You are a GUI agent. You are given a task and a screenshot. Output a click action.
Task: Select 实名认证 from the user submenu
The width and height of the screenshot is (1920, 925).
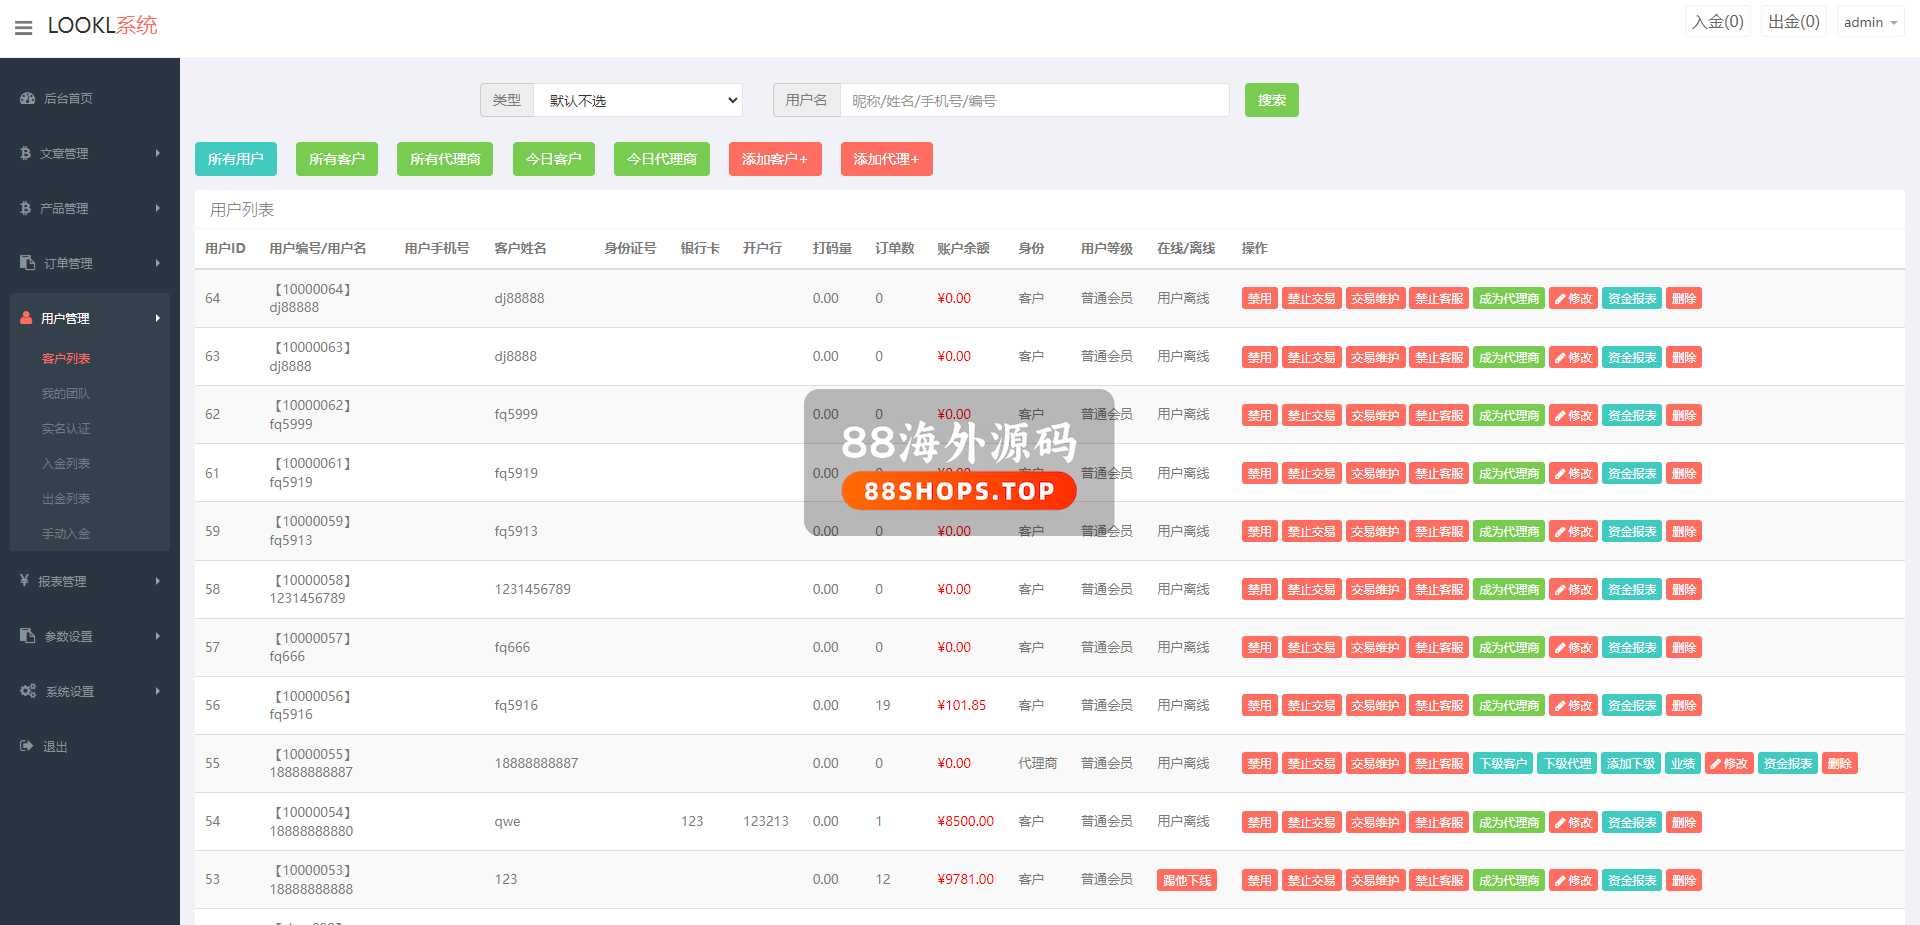point(66,429)
